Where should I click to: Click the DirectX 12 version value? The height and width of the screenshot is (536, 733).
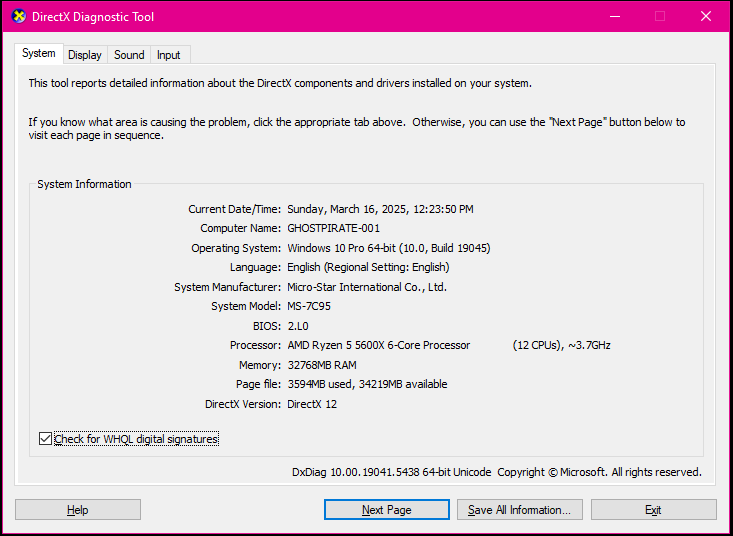pos(312,404)
